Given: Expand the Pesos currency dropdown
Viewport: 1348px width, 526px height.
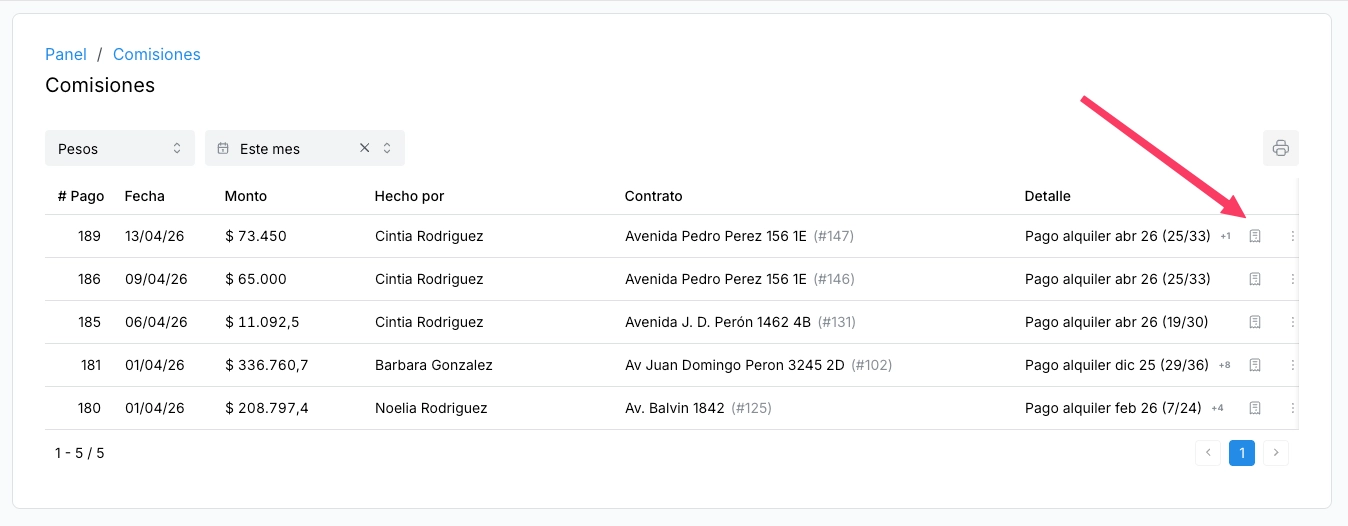Looking at the screenshot, I should coord(120,148).
